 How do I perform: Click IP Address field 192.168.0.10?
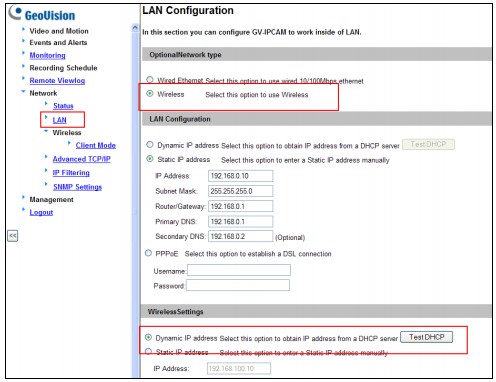click(240, 176)
